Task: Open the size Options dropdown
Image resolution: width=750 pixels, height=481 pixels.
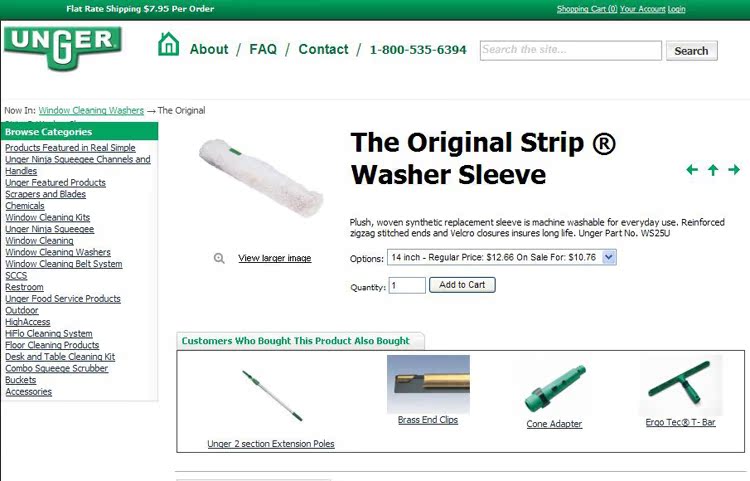Action: click(x=502, y=257)
